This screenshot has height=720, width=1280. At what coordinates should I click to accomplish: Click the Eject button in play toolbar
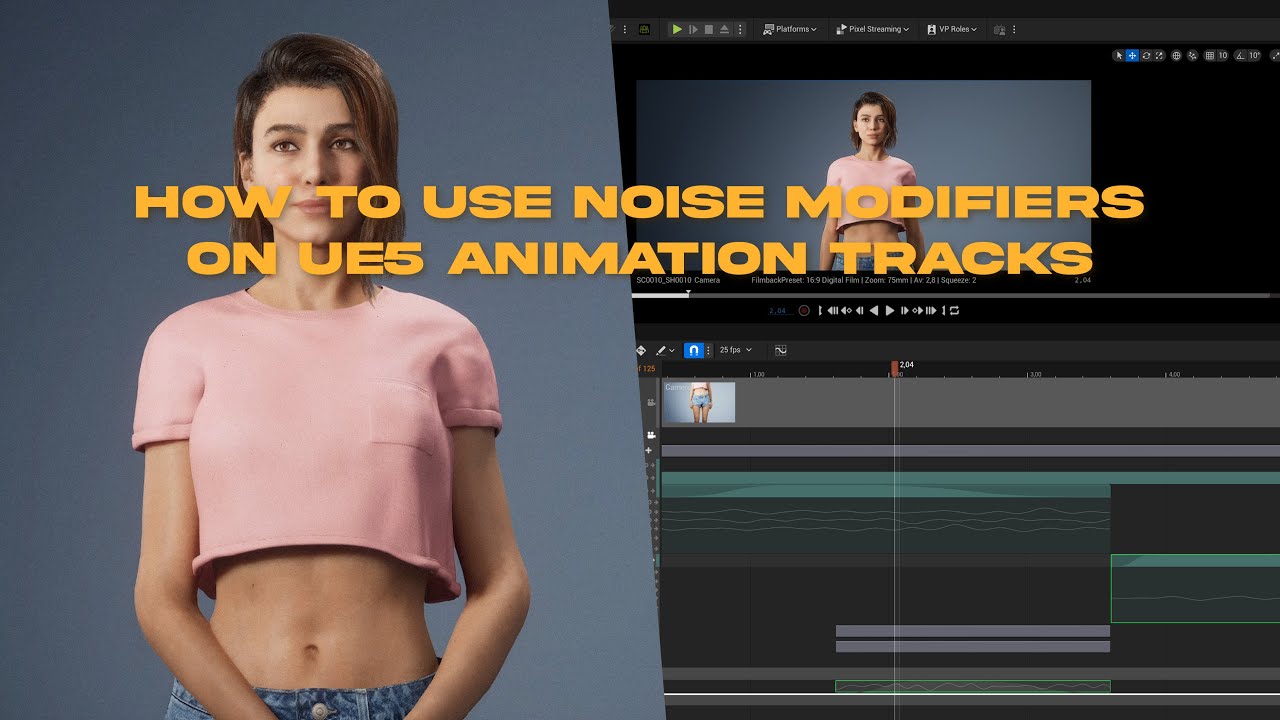(724, 29)
